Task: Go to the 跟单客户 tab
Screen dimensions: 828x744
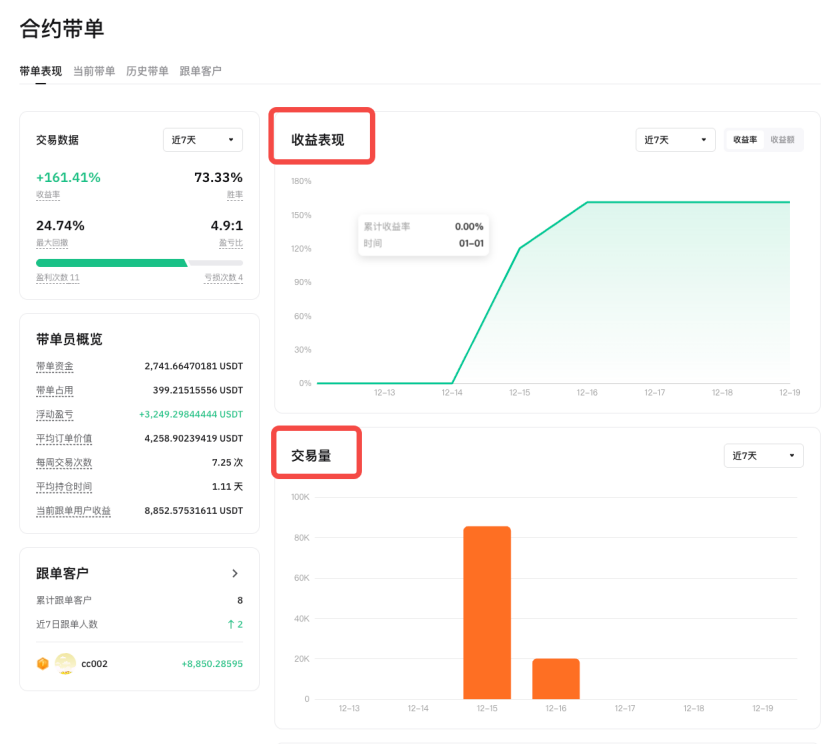Action: (x=200, y=71)
